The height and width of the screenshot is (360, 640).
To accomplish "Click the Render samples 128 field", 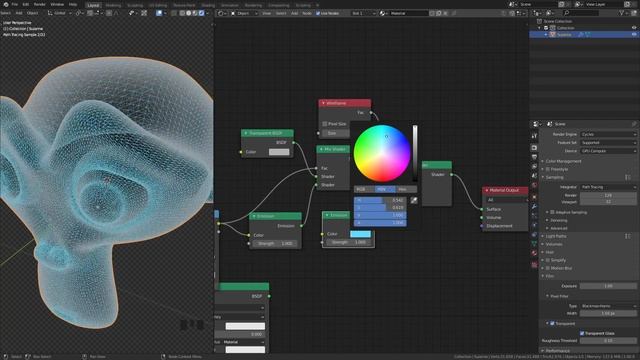I will click(608, 196).
